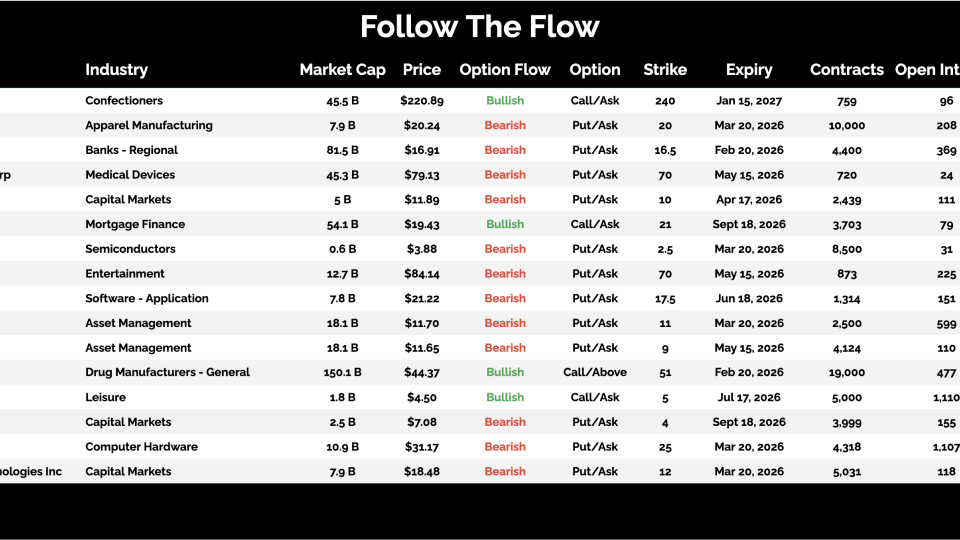Select the Jan 15, 2027 expiry cell
This screenshot has height=540, width=960.
point(749,101)
